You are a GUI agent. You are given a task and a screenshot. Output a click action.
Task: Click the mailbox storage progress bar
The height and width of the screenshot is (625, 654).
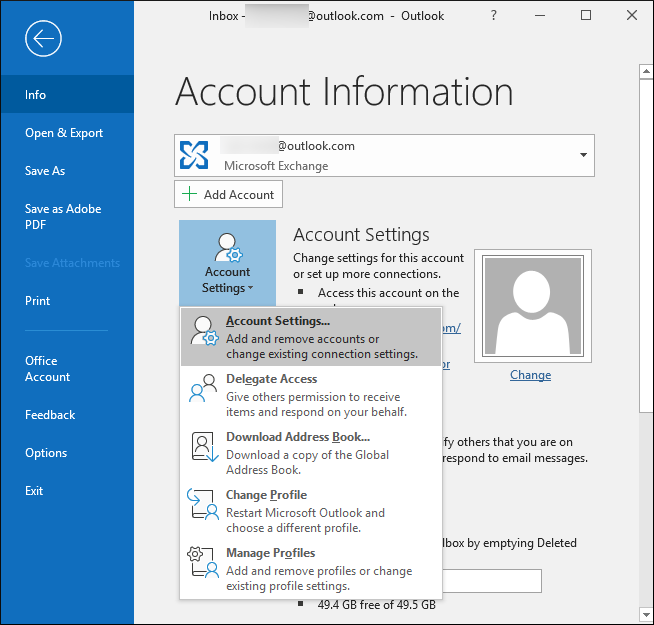coord(491,581)
